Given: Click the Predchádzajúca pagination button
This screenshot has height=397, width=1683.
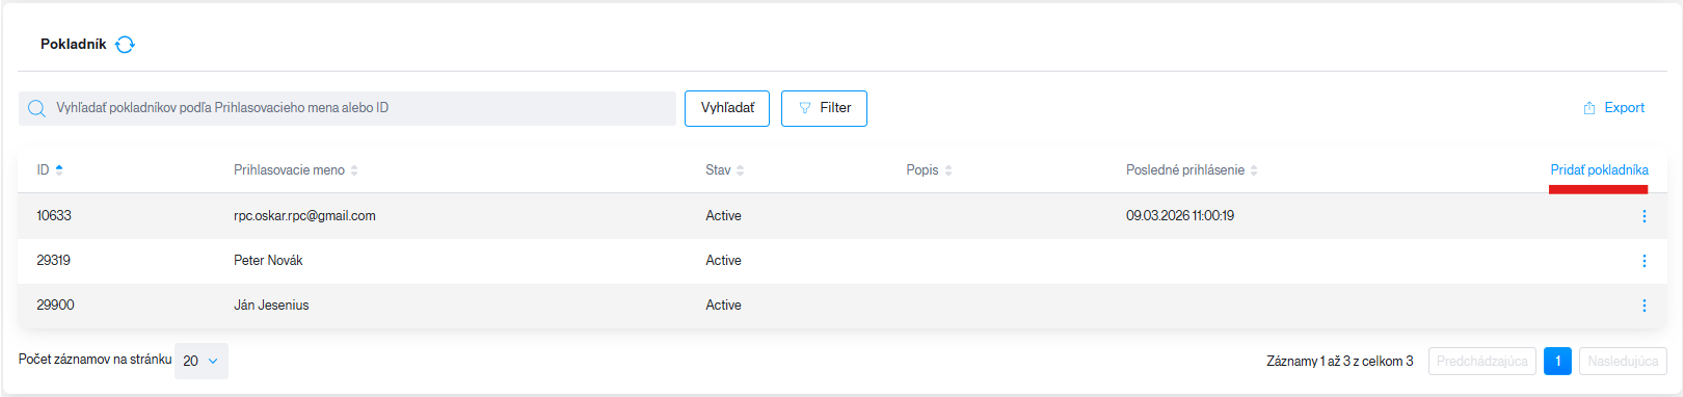Looking at the screenshot, I should 1482,361.
